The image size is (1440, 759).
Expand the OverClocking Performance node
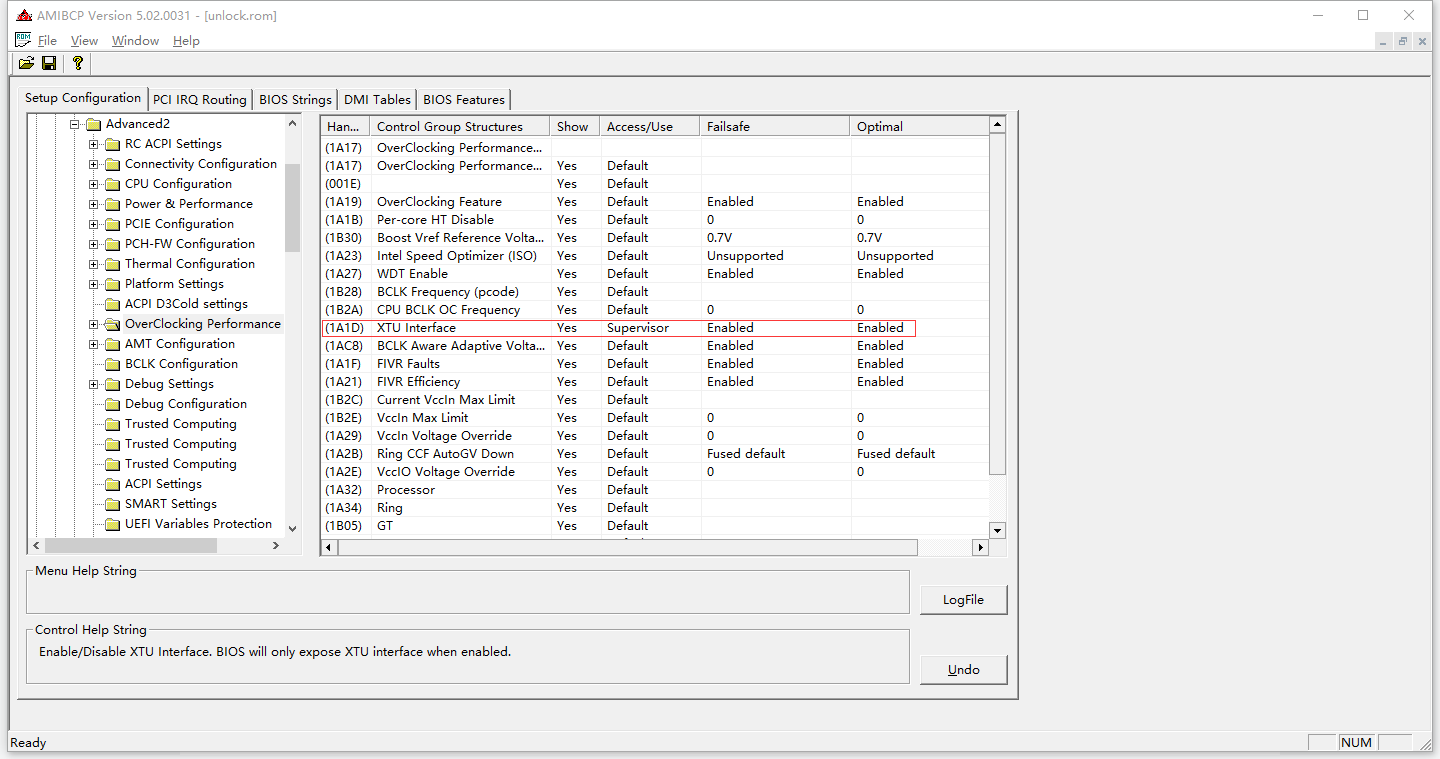click(x=94, y=324)
